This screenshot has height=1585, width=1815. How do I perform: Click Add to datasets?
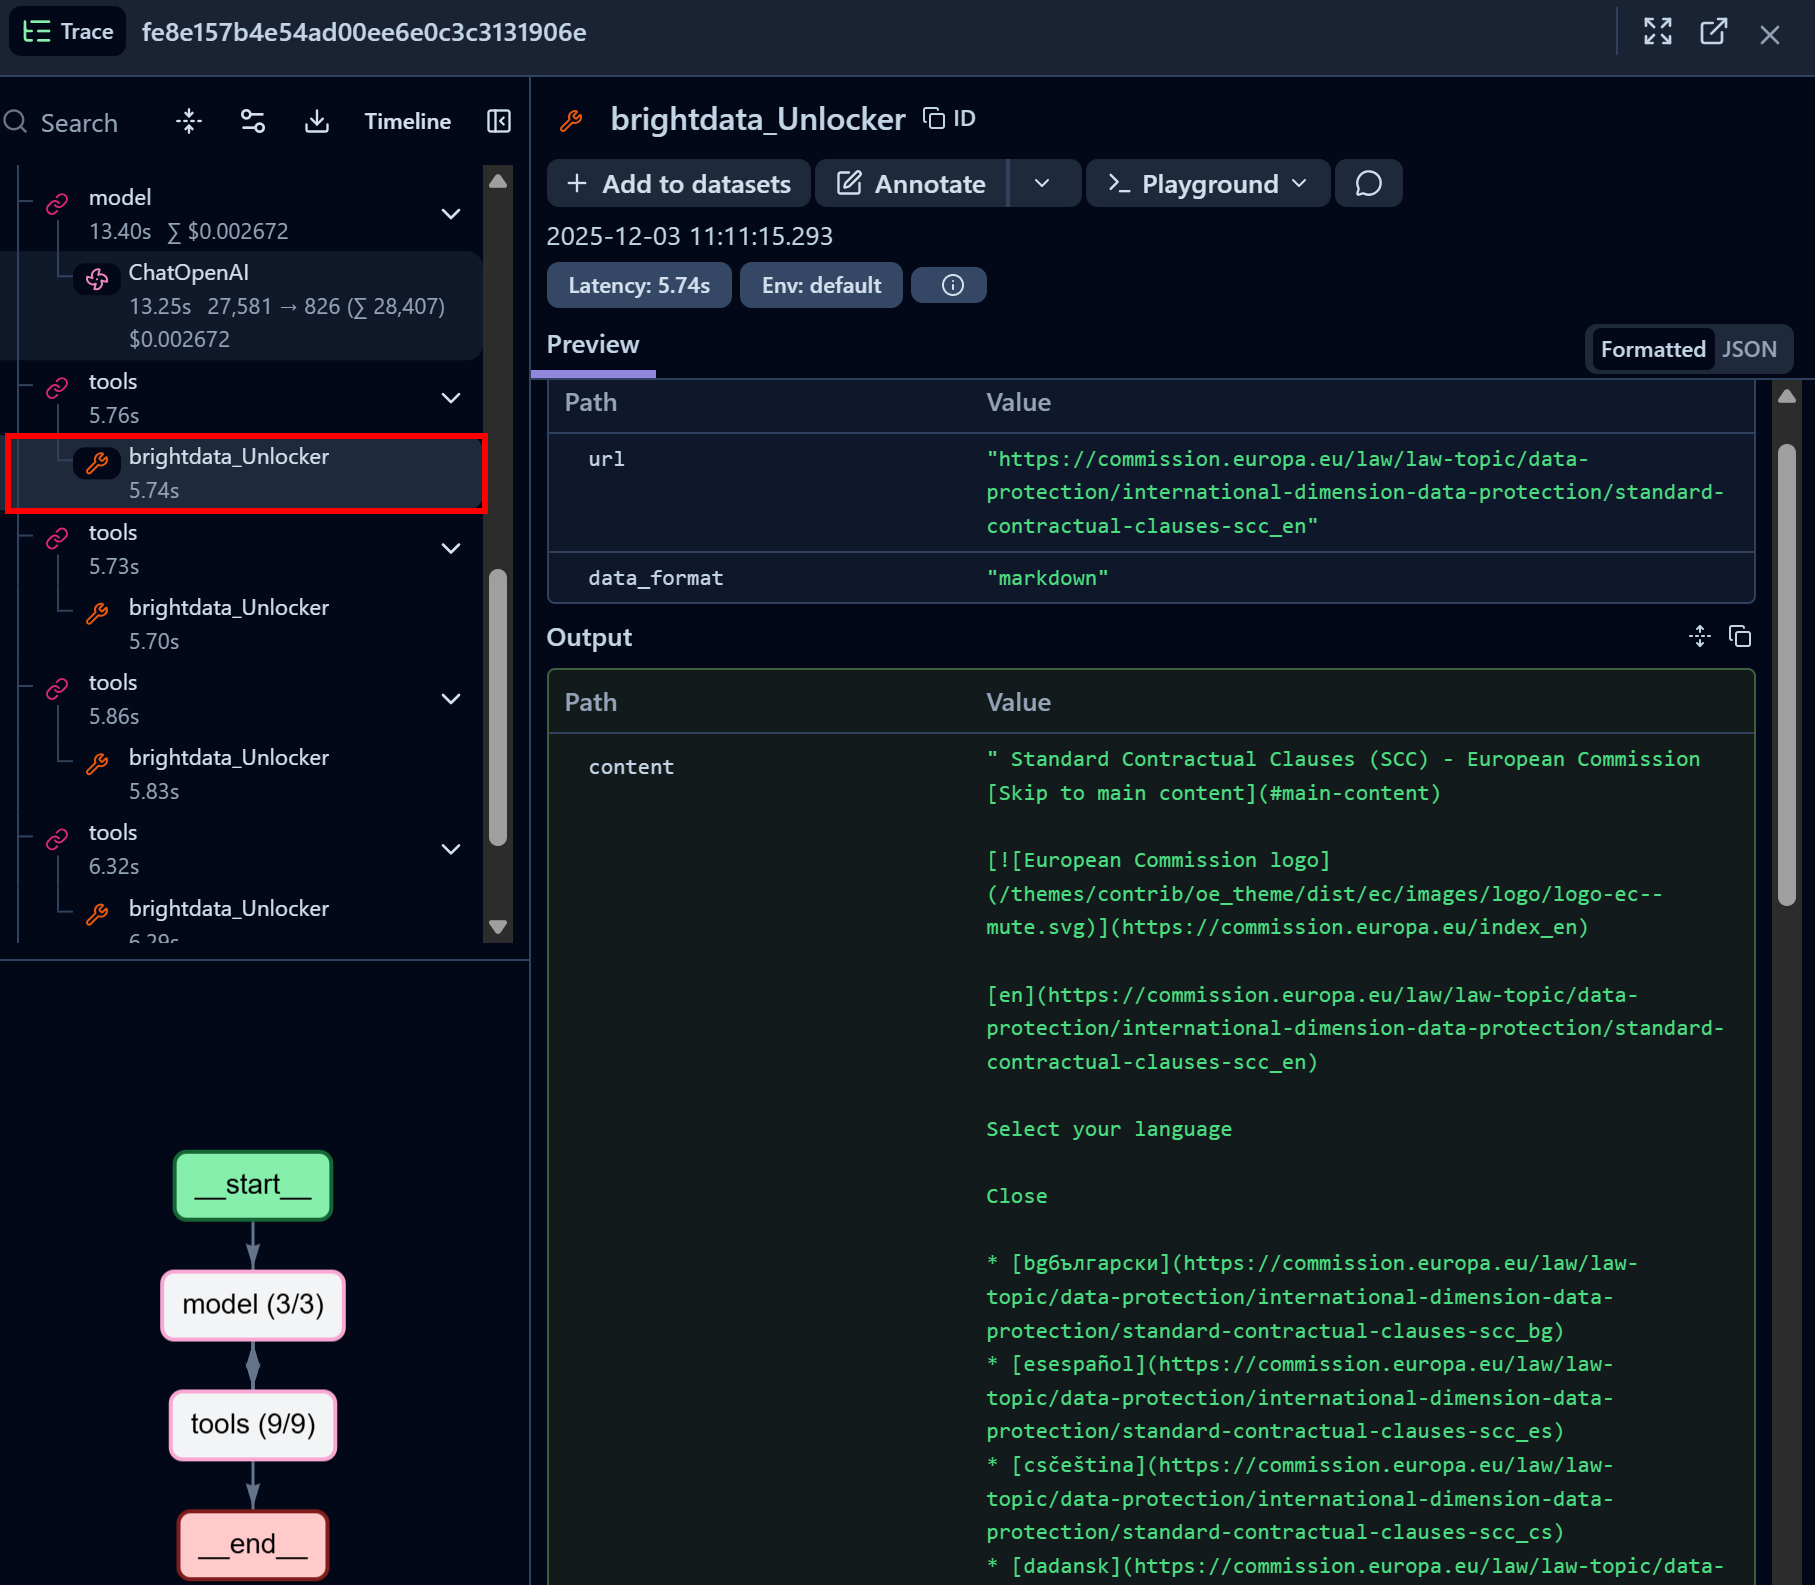click(x=678, y=183)
